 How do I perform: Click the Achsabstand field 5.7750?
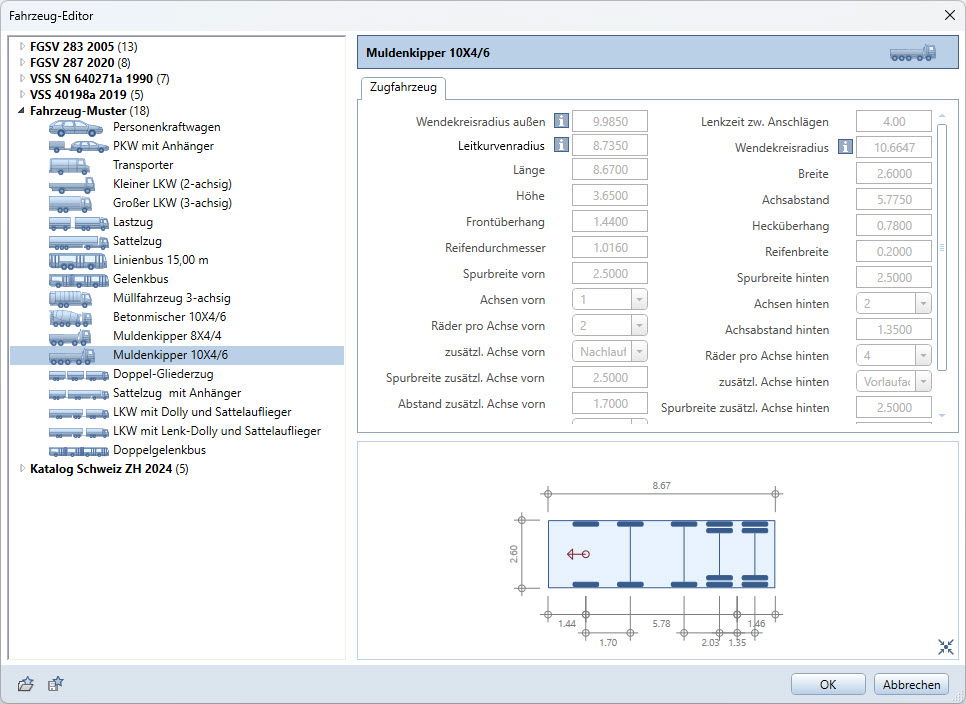click(x=894, y=200)
